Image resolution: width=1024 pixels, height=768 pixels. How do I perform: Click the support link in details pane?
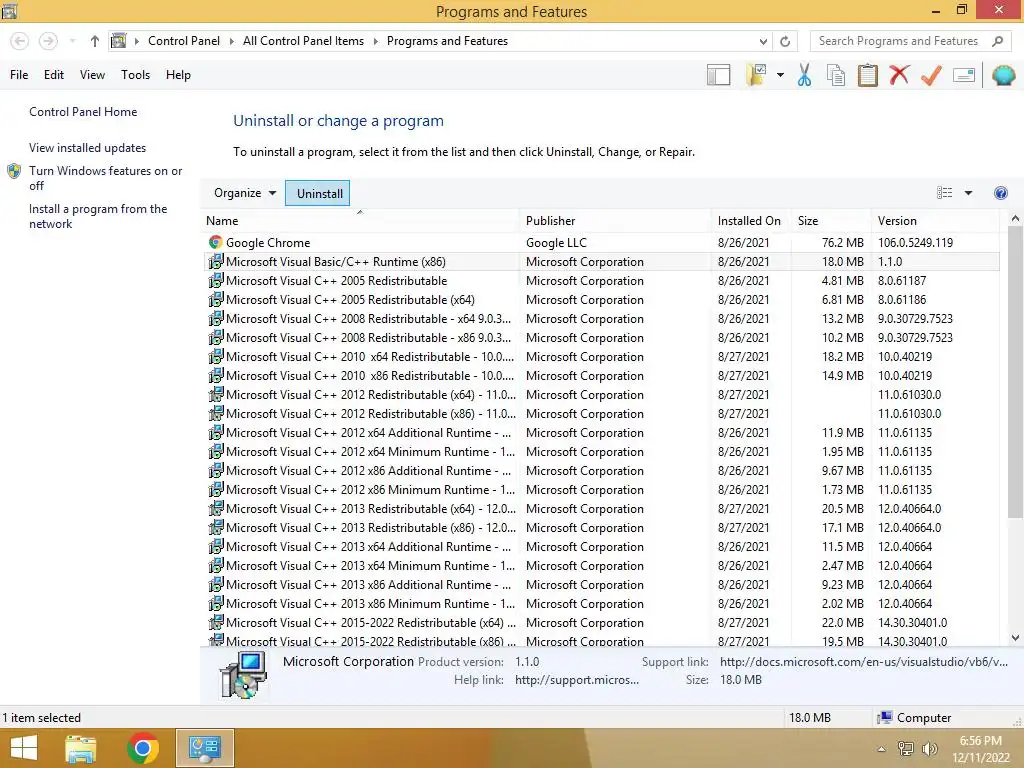(x=863, y=662)
